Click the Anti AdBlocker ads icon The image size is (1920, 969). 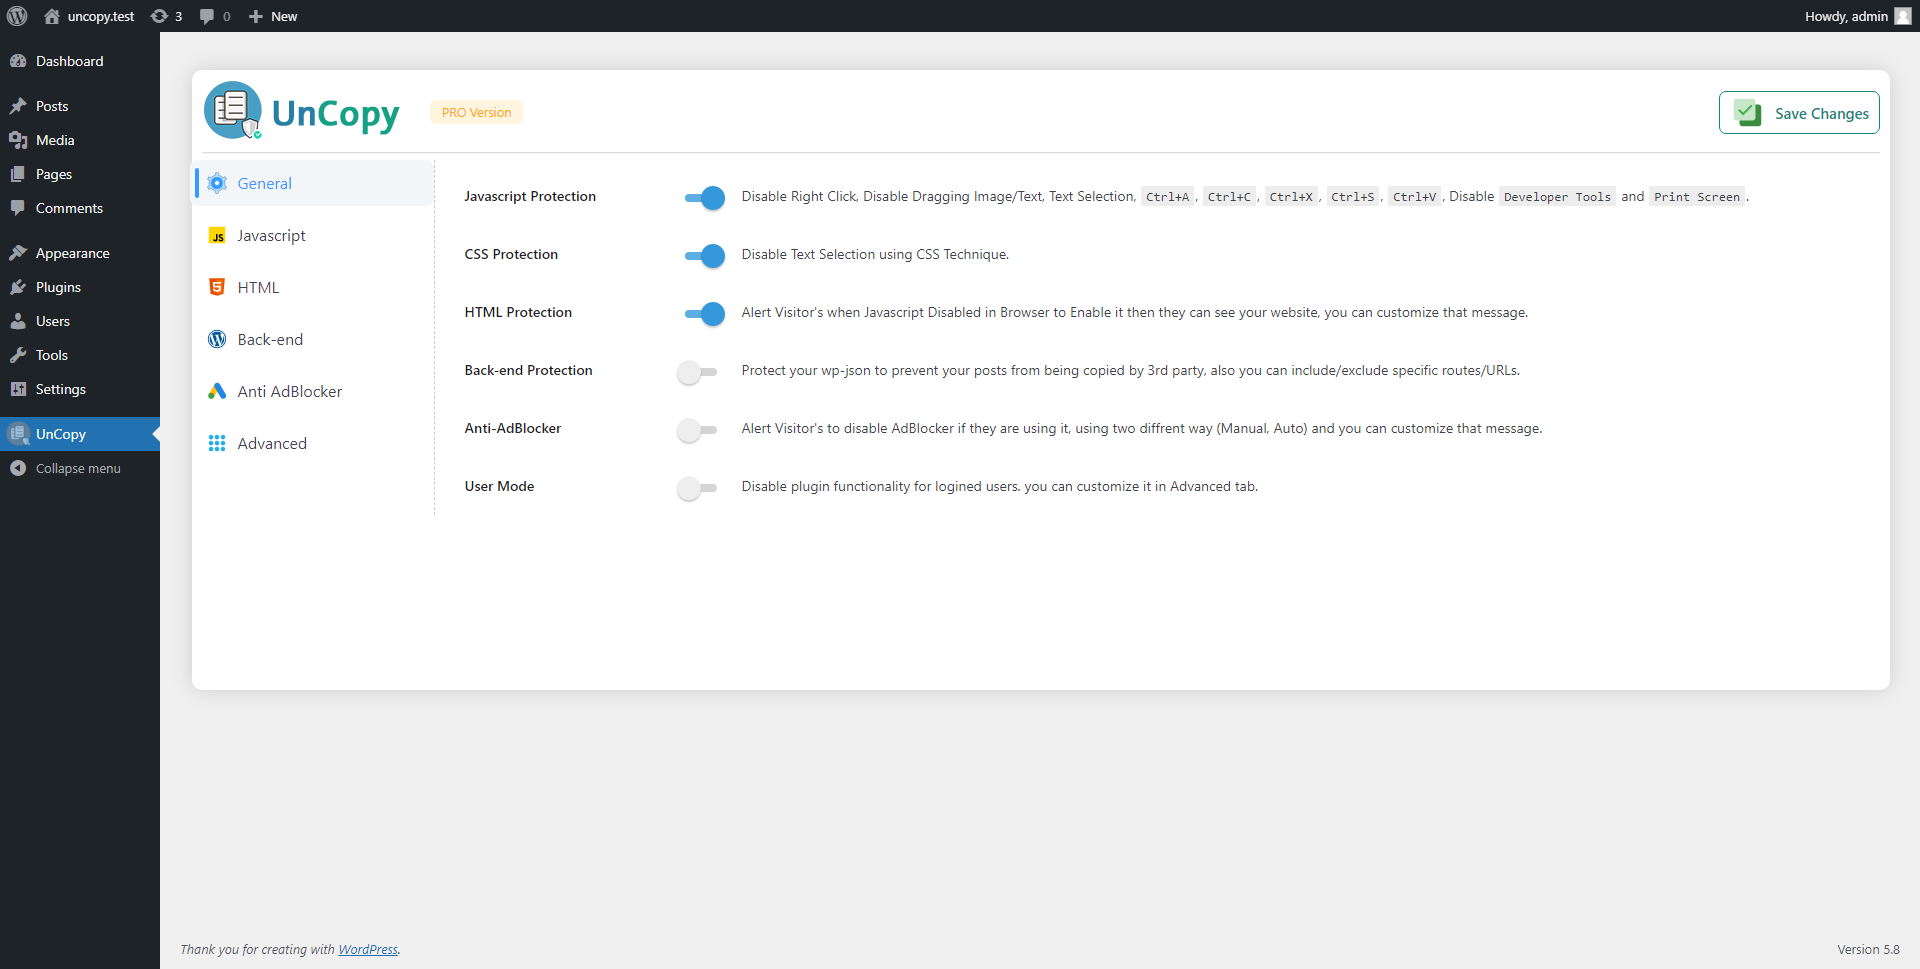click(x=217, y=391)
